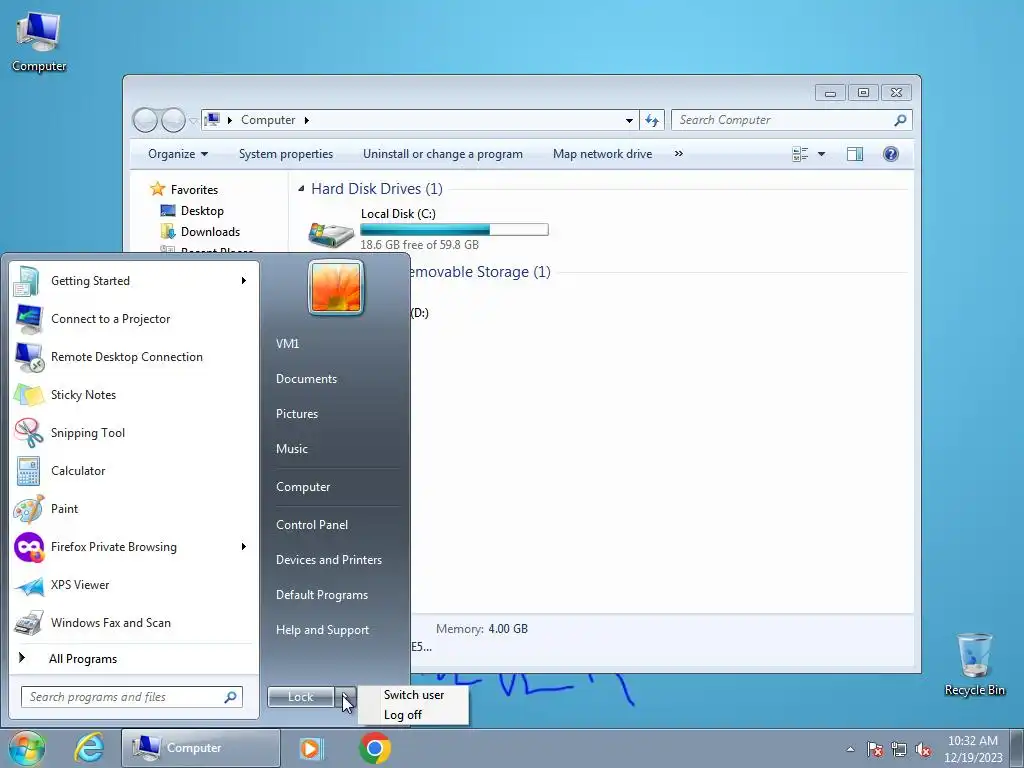Open the view options dropdown arrow
Screen dimensions: 1024x768
(822, 154)
